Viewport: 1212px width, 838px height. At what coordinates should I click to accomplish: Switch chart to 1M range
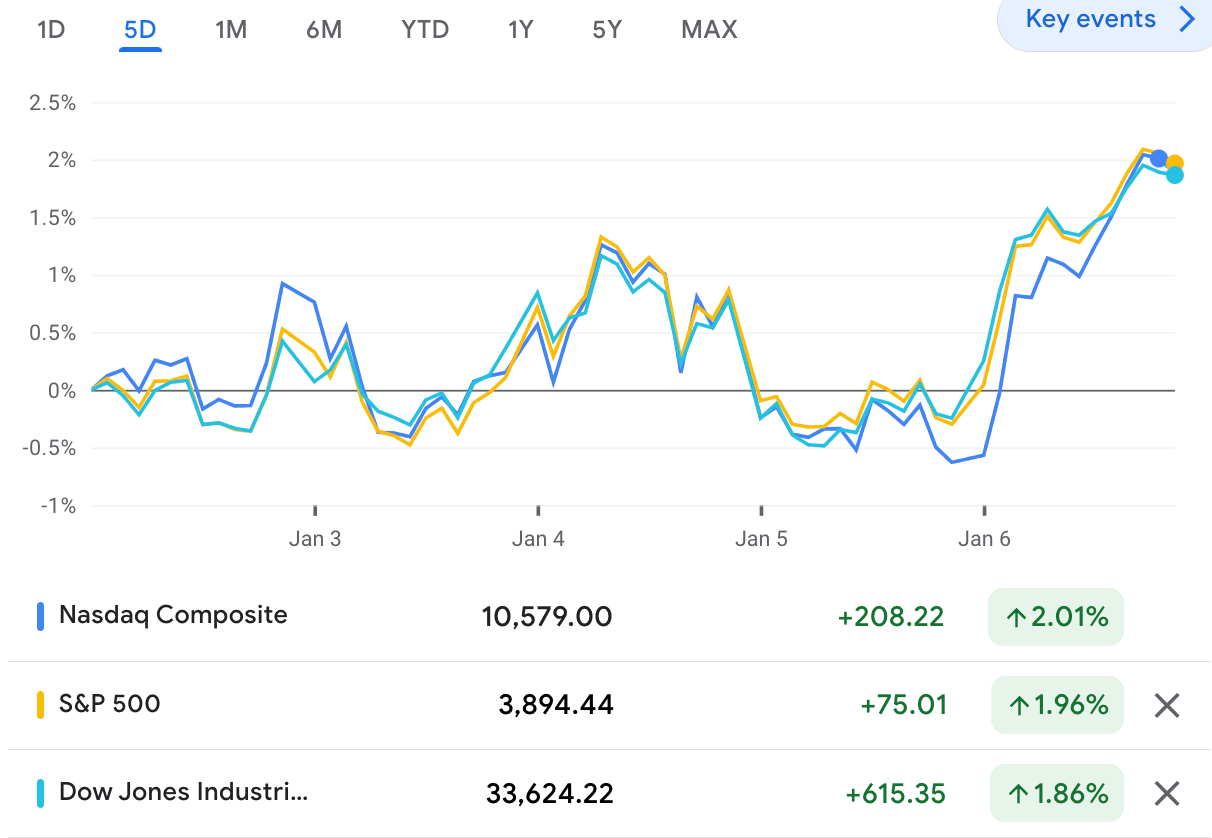[x=230, y=30]
